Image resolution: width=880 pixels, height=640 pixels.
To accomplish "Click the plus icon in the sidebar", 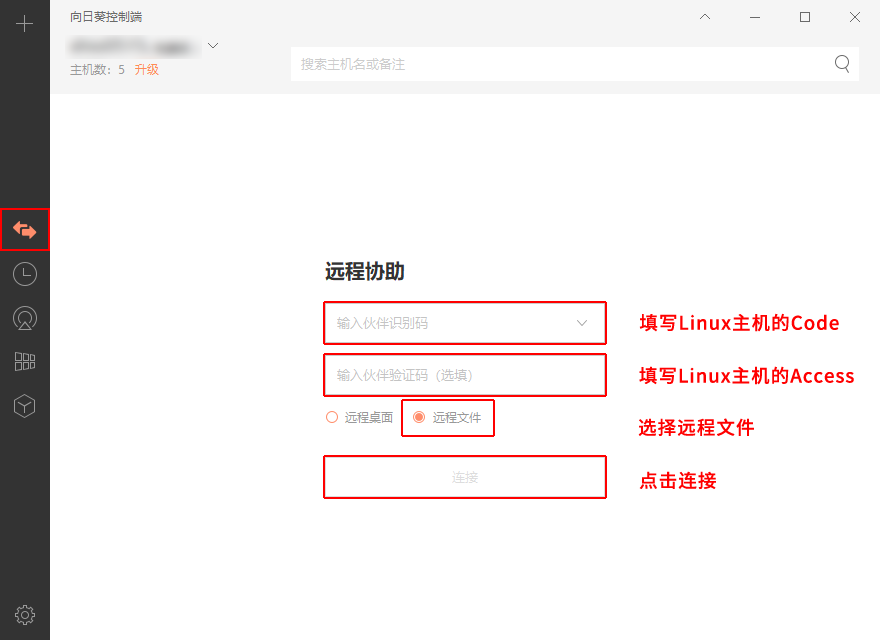I will click(24, 24).
